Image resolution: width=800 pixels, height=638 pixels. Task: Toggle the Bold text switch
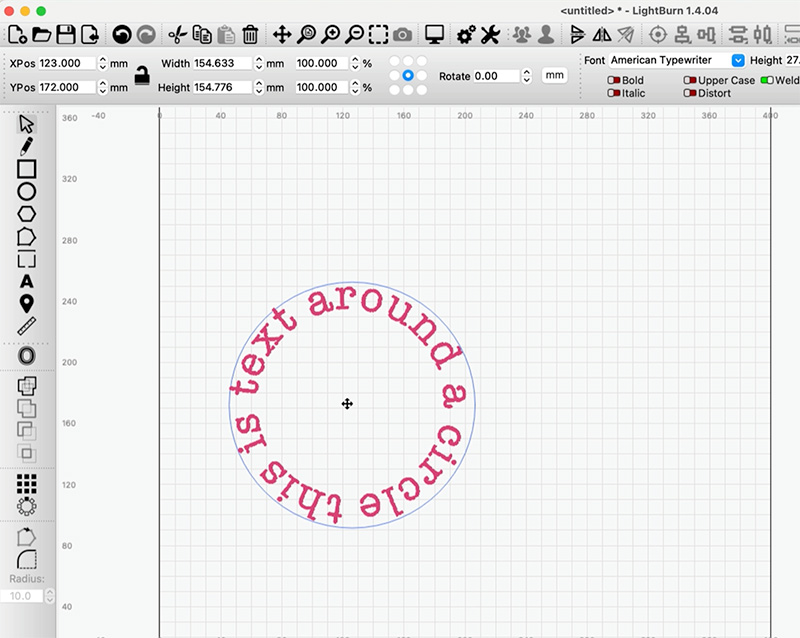614,80
